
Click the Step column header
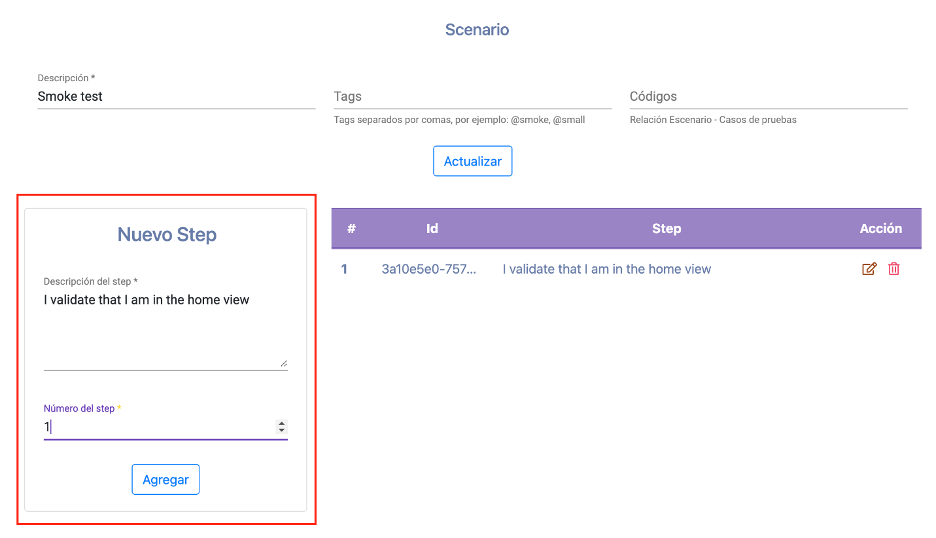pyautogui.click(x=666, y=229)
